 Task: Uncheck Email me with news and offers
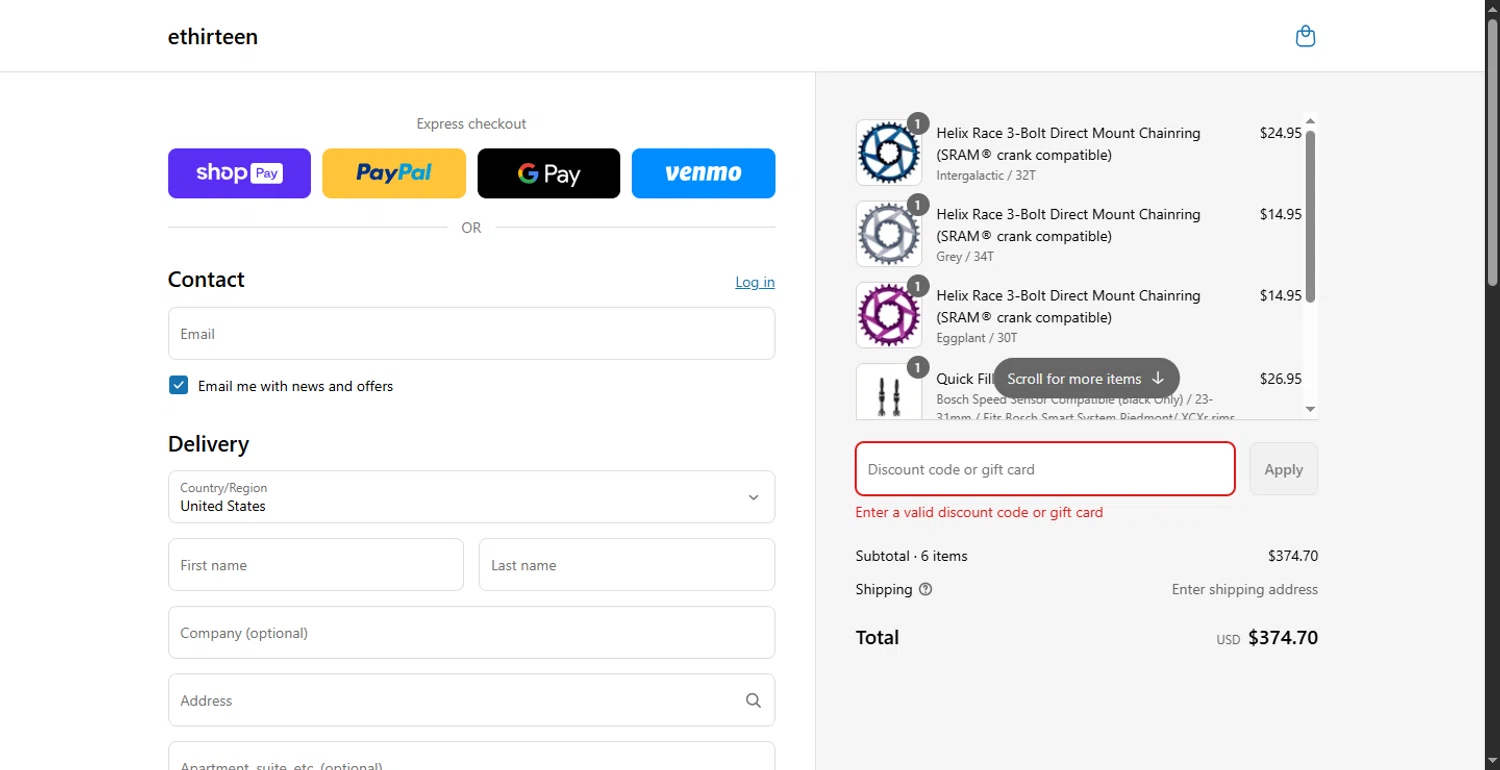click(178, 385)
